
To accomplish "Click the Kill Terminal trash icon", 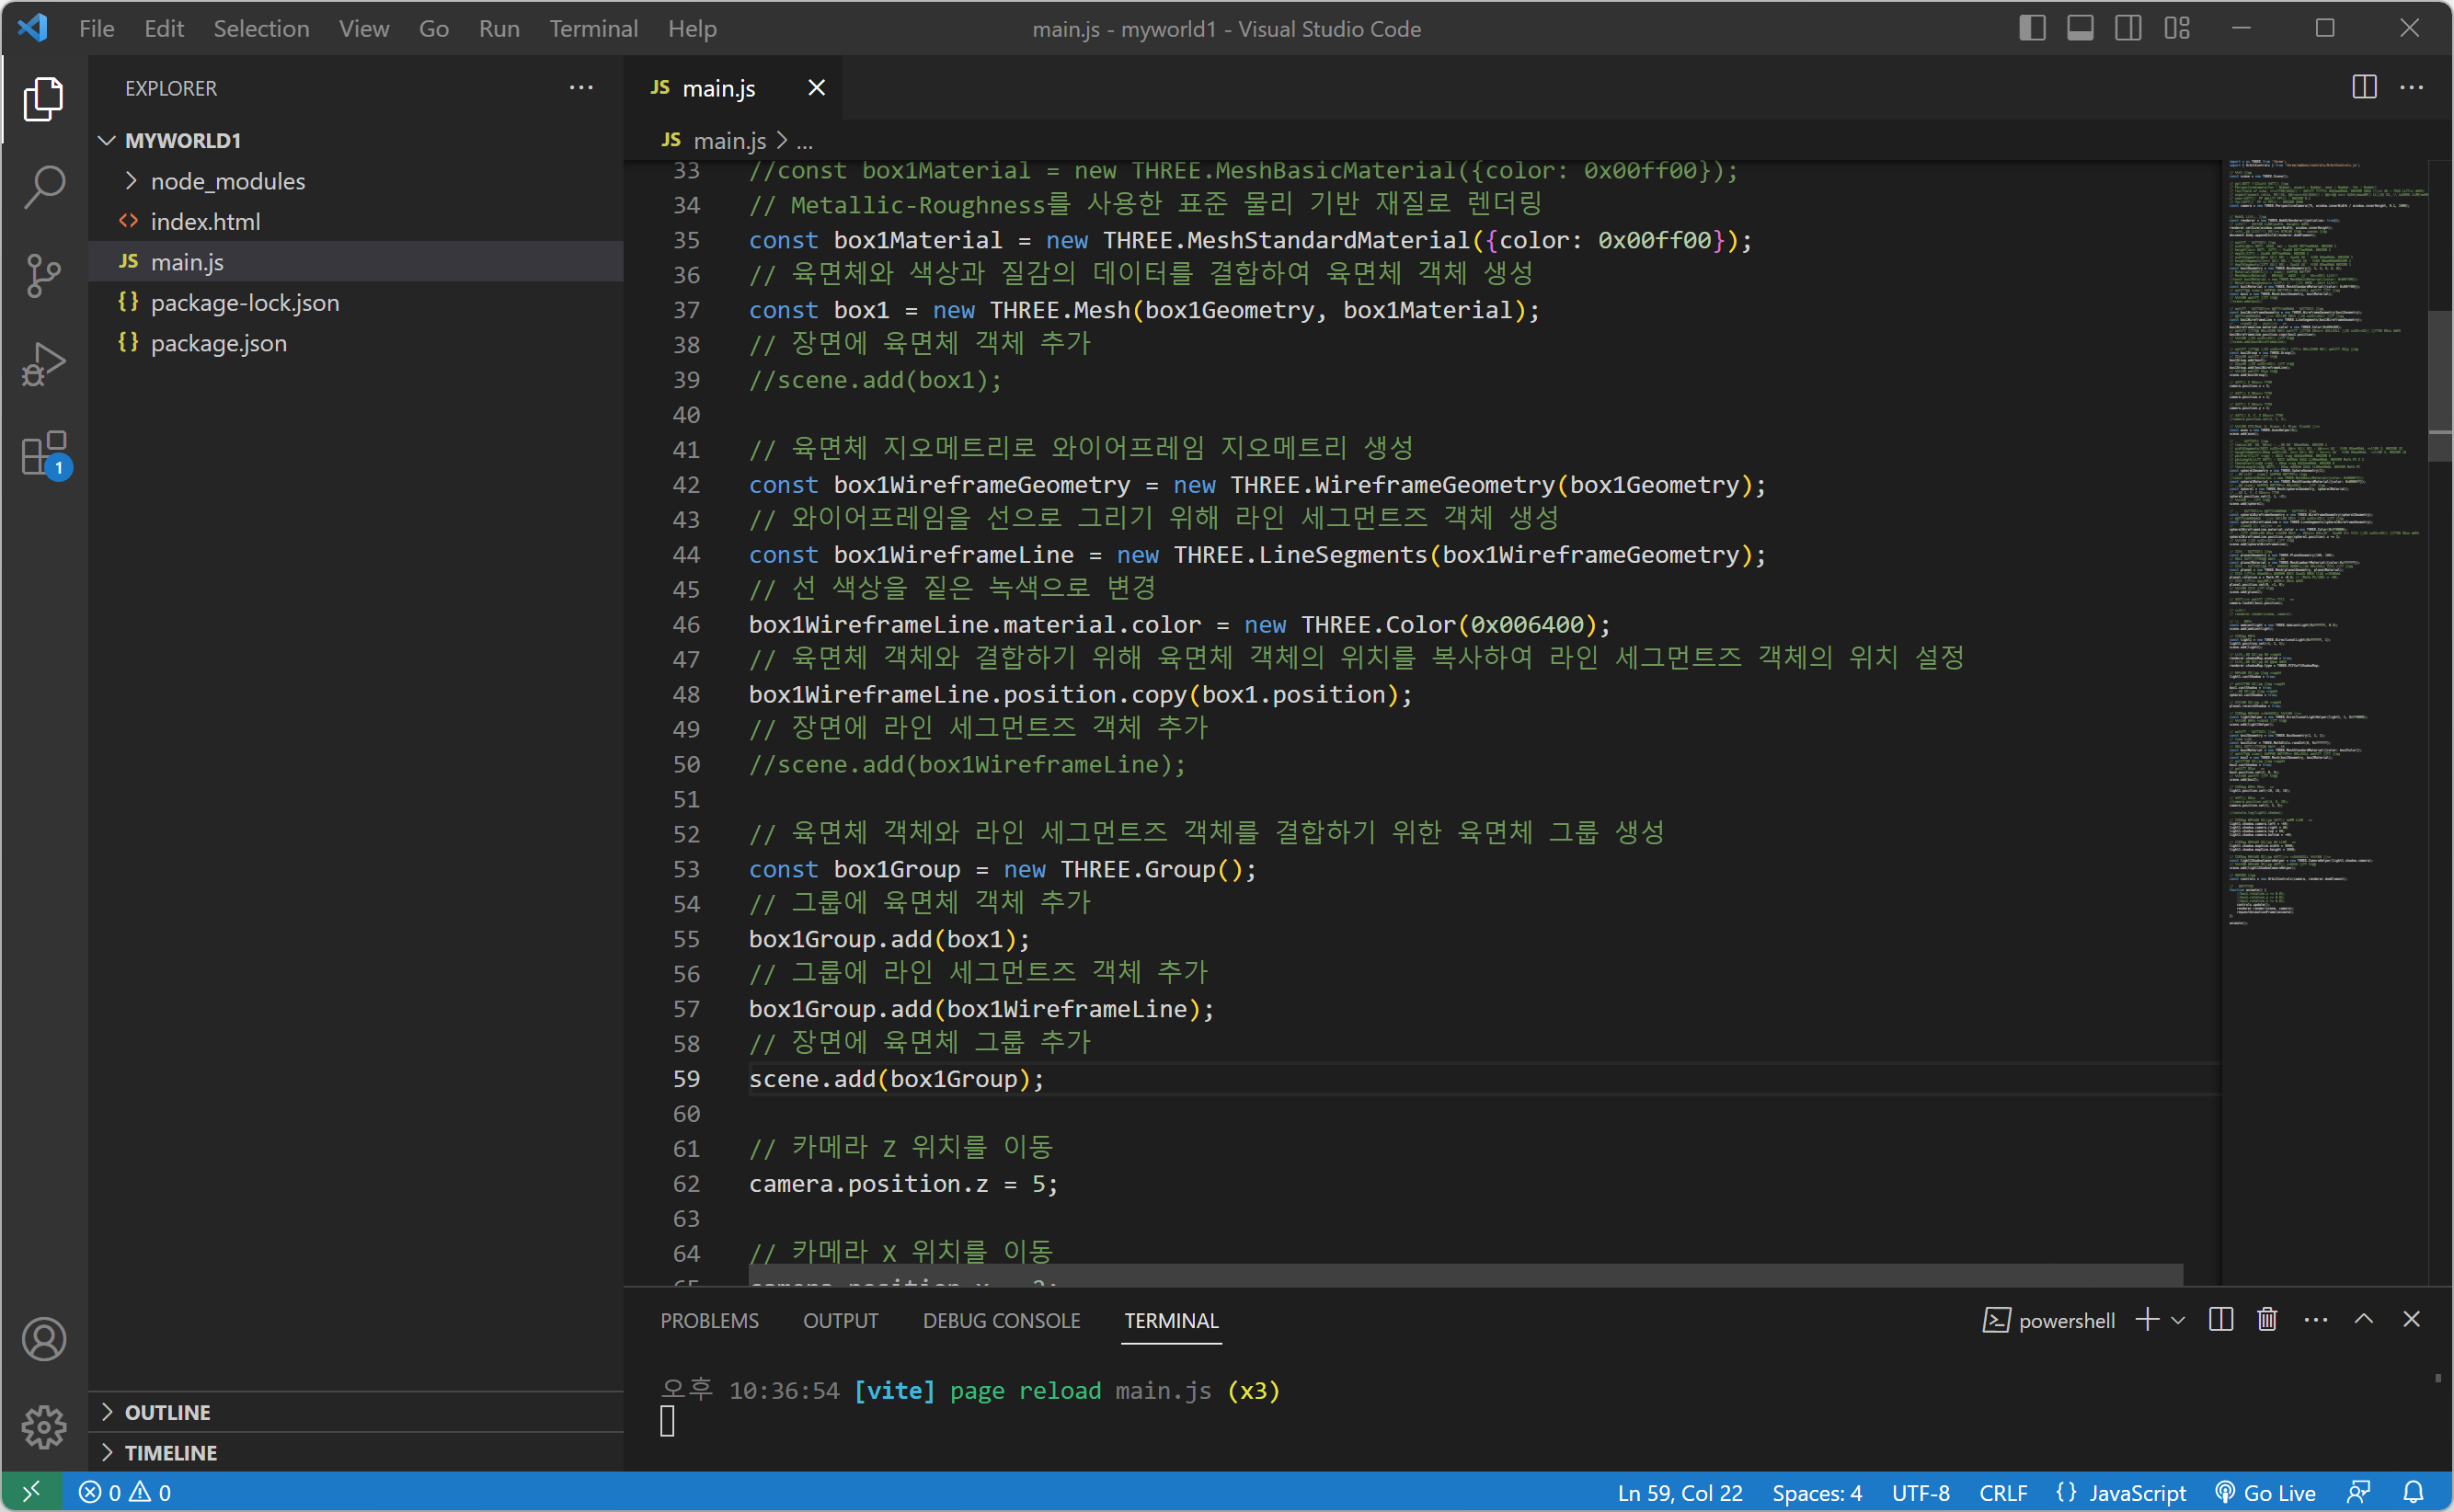I will click(x=2266, y=1320).
